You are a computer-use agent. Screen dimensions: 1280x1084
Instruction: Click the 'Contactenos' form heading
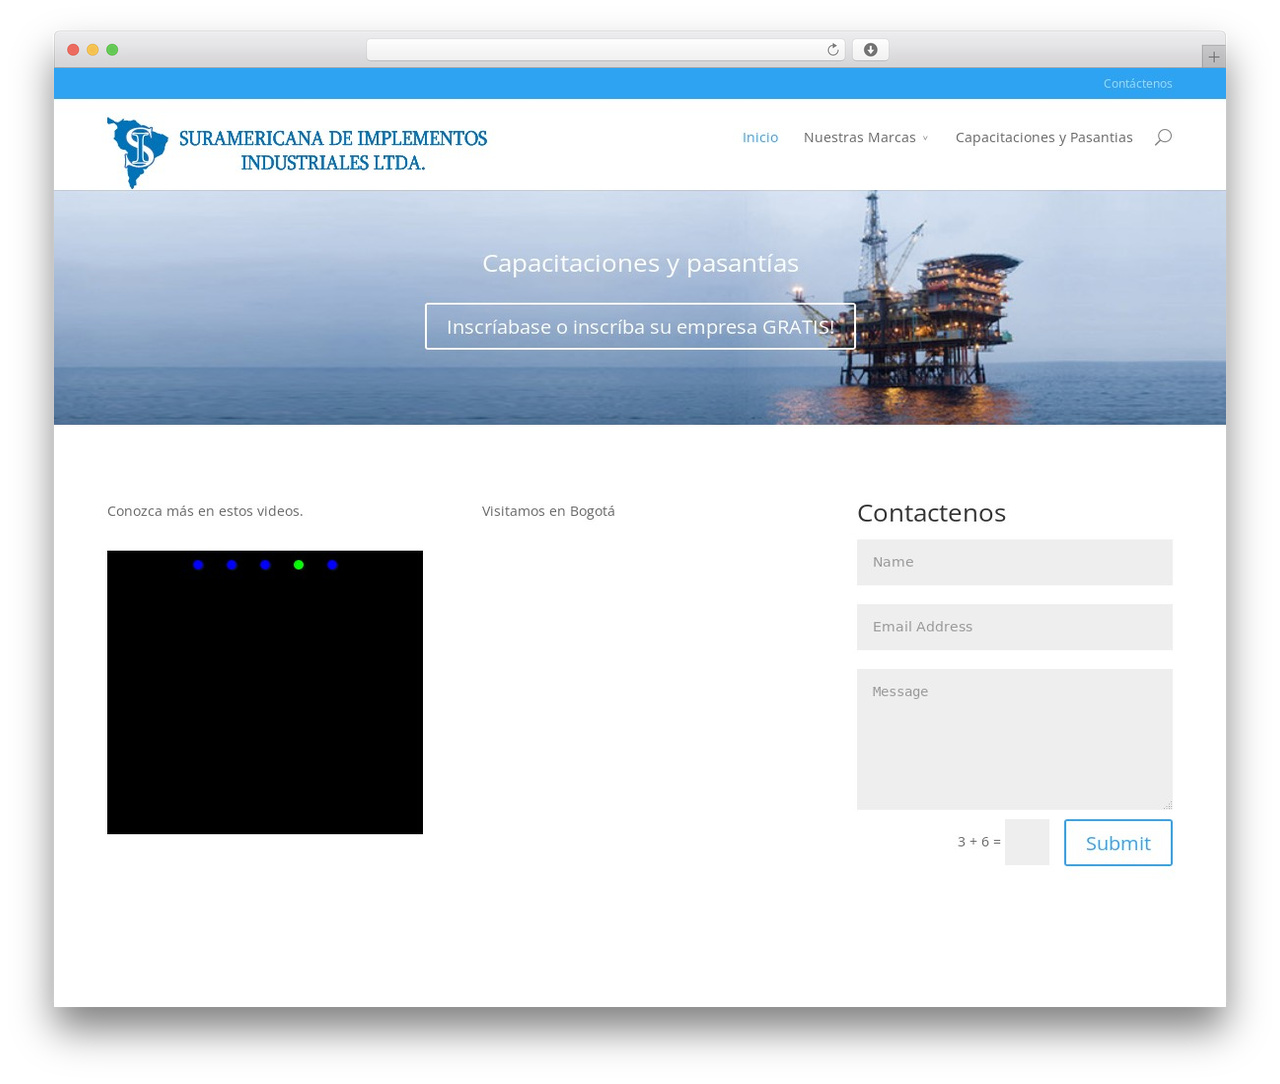[x=931, y=513]
